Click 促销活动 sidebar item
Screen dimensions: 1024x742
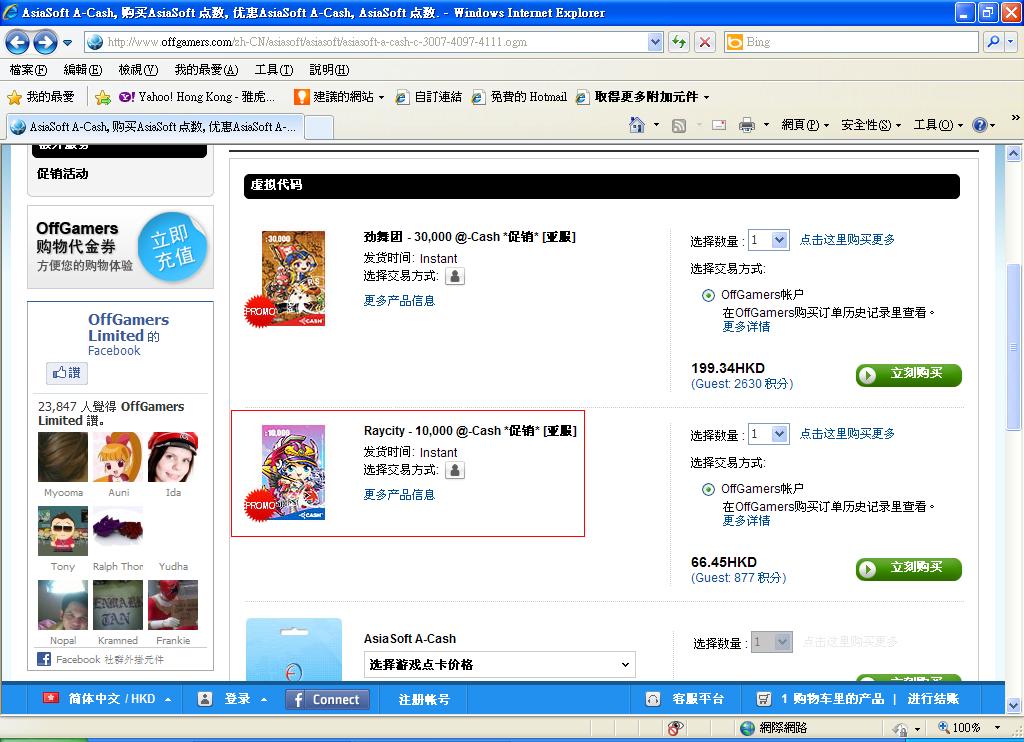pyautogui.click(x=63, y=174)
